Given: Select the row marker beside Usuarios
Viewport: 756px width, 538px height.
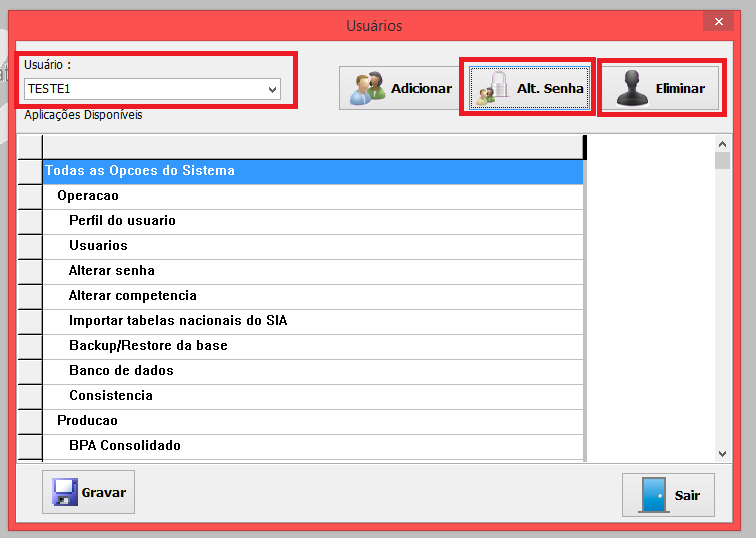Looking at the screenshot, I should tap(30, 246).
